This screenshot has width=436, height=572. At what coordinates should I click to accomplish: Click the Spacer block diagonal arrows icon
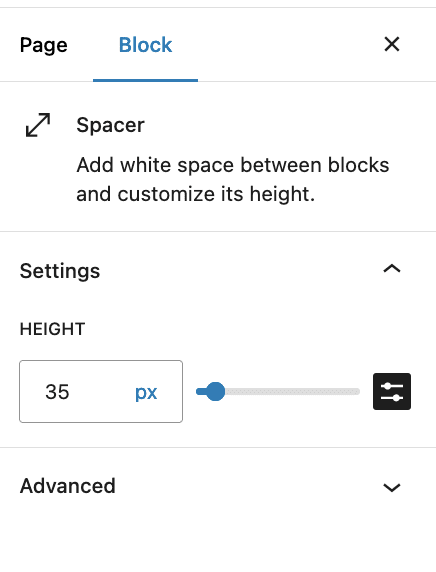click(38, 125)
